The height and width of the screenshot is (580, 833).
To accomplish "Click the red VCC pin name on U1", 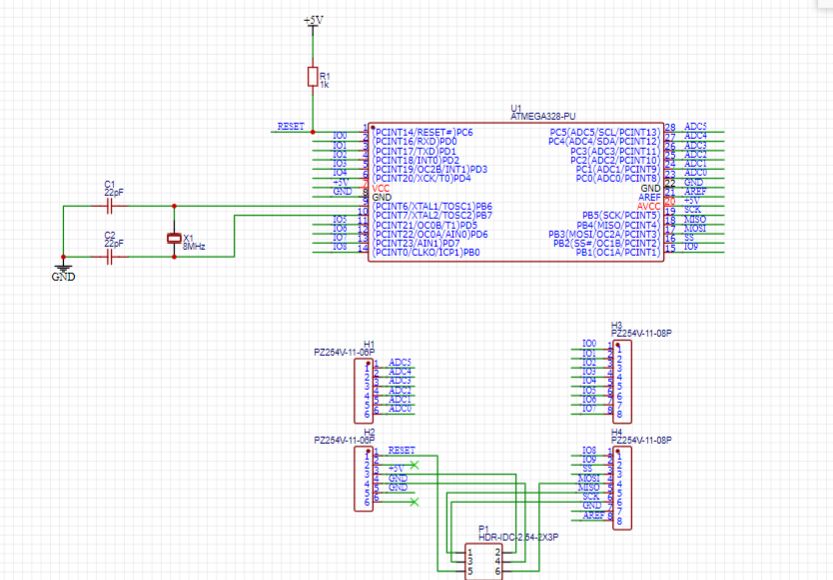I will [381, 189].
